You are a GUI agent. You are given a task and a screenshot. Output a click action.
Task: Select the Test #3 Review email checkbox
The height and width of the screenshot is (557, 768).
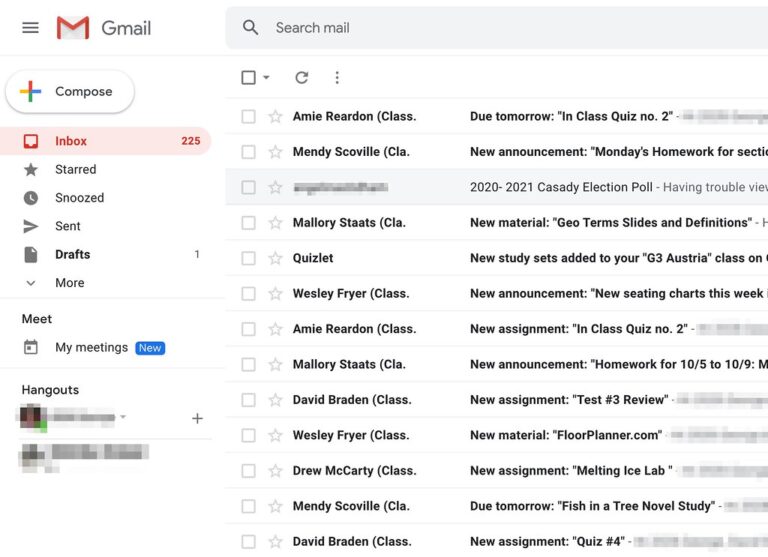[x=248, y=400]
